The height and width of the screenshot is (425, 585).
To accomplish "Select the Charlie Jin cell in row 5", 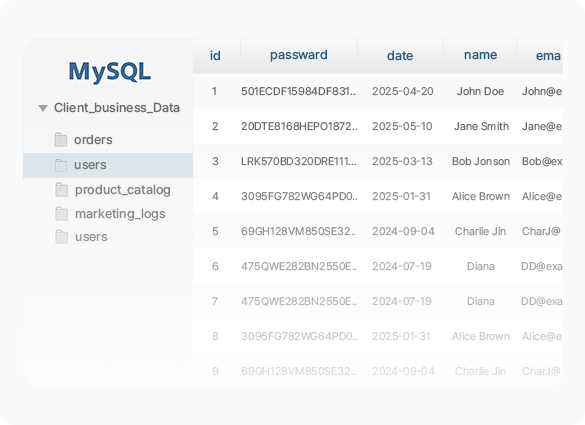I will click(x=481, y=231).
